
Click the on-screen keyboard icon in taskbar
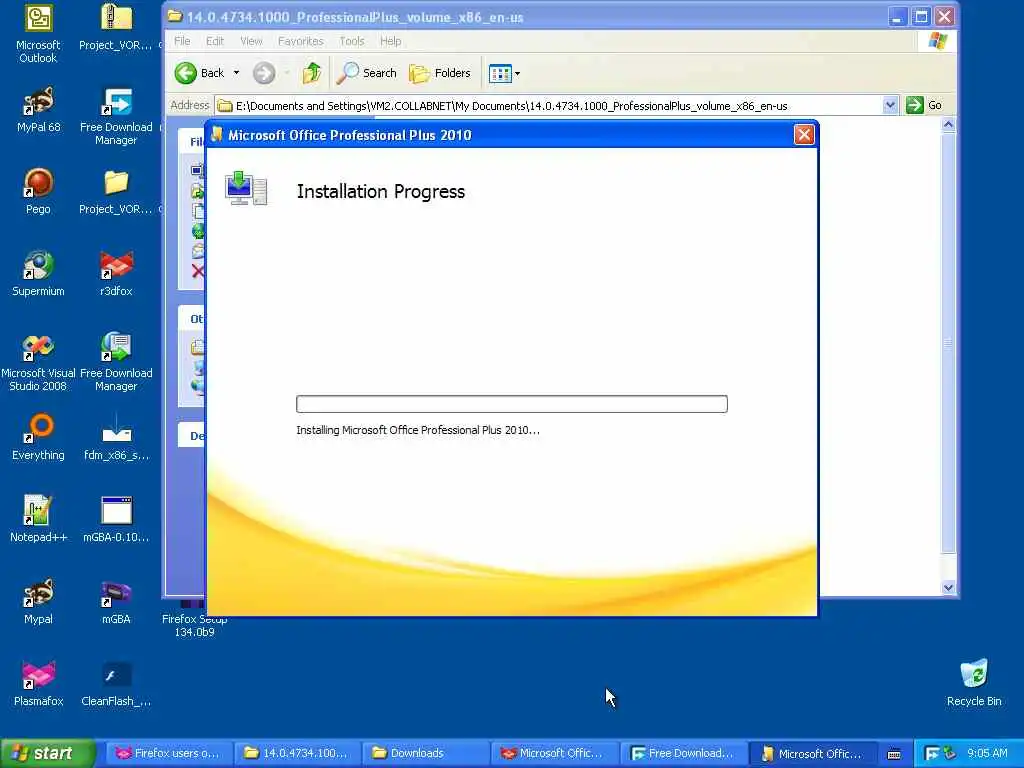(894, 754)
